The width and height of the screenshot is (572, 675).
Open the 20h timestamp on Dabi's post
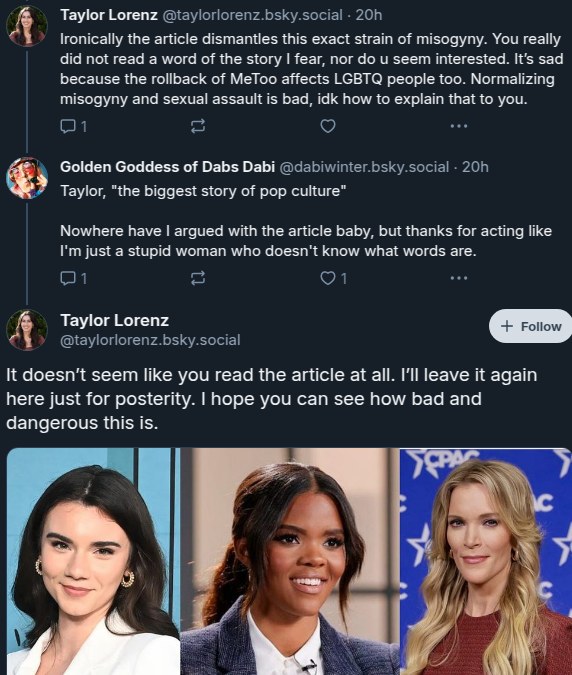click(475, 167)
